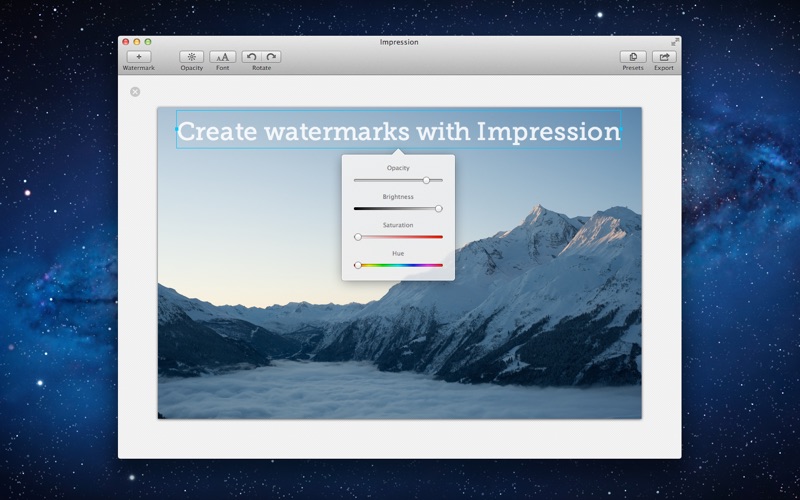Rotate watermark clockwise with right arrow

click(x=271, y=57)
